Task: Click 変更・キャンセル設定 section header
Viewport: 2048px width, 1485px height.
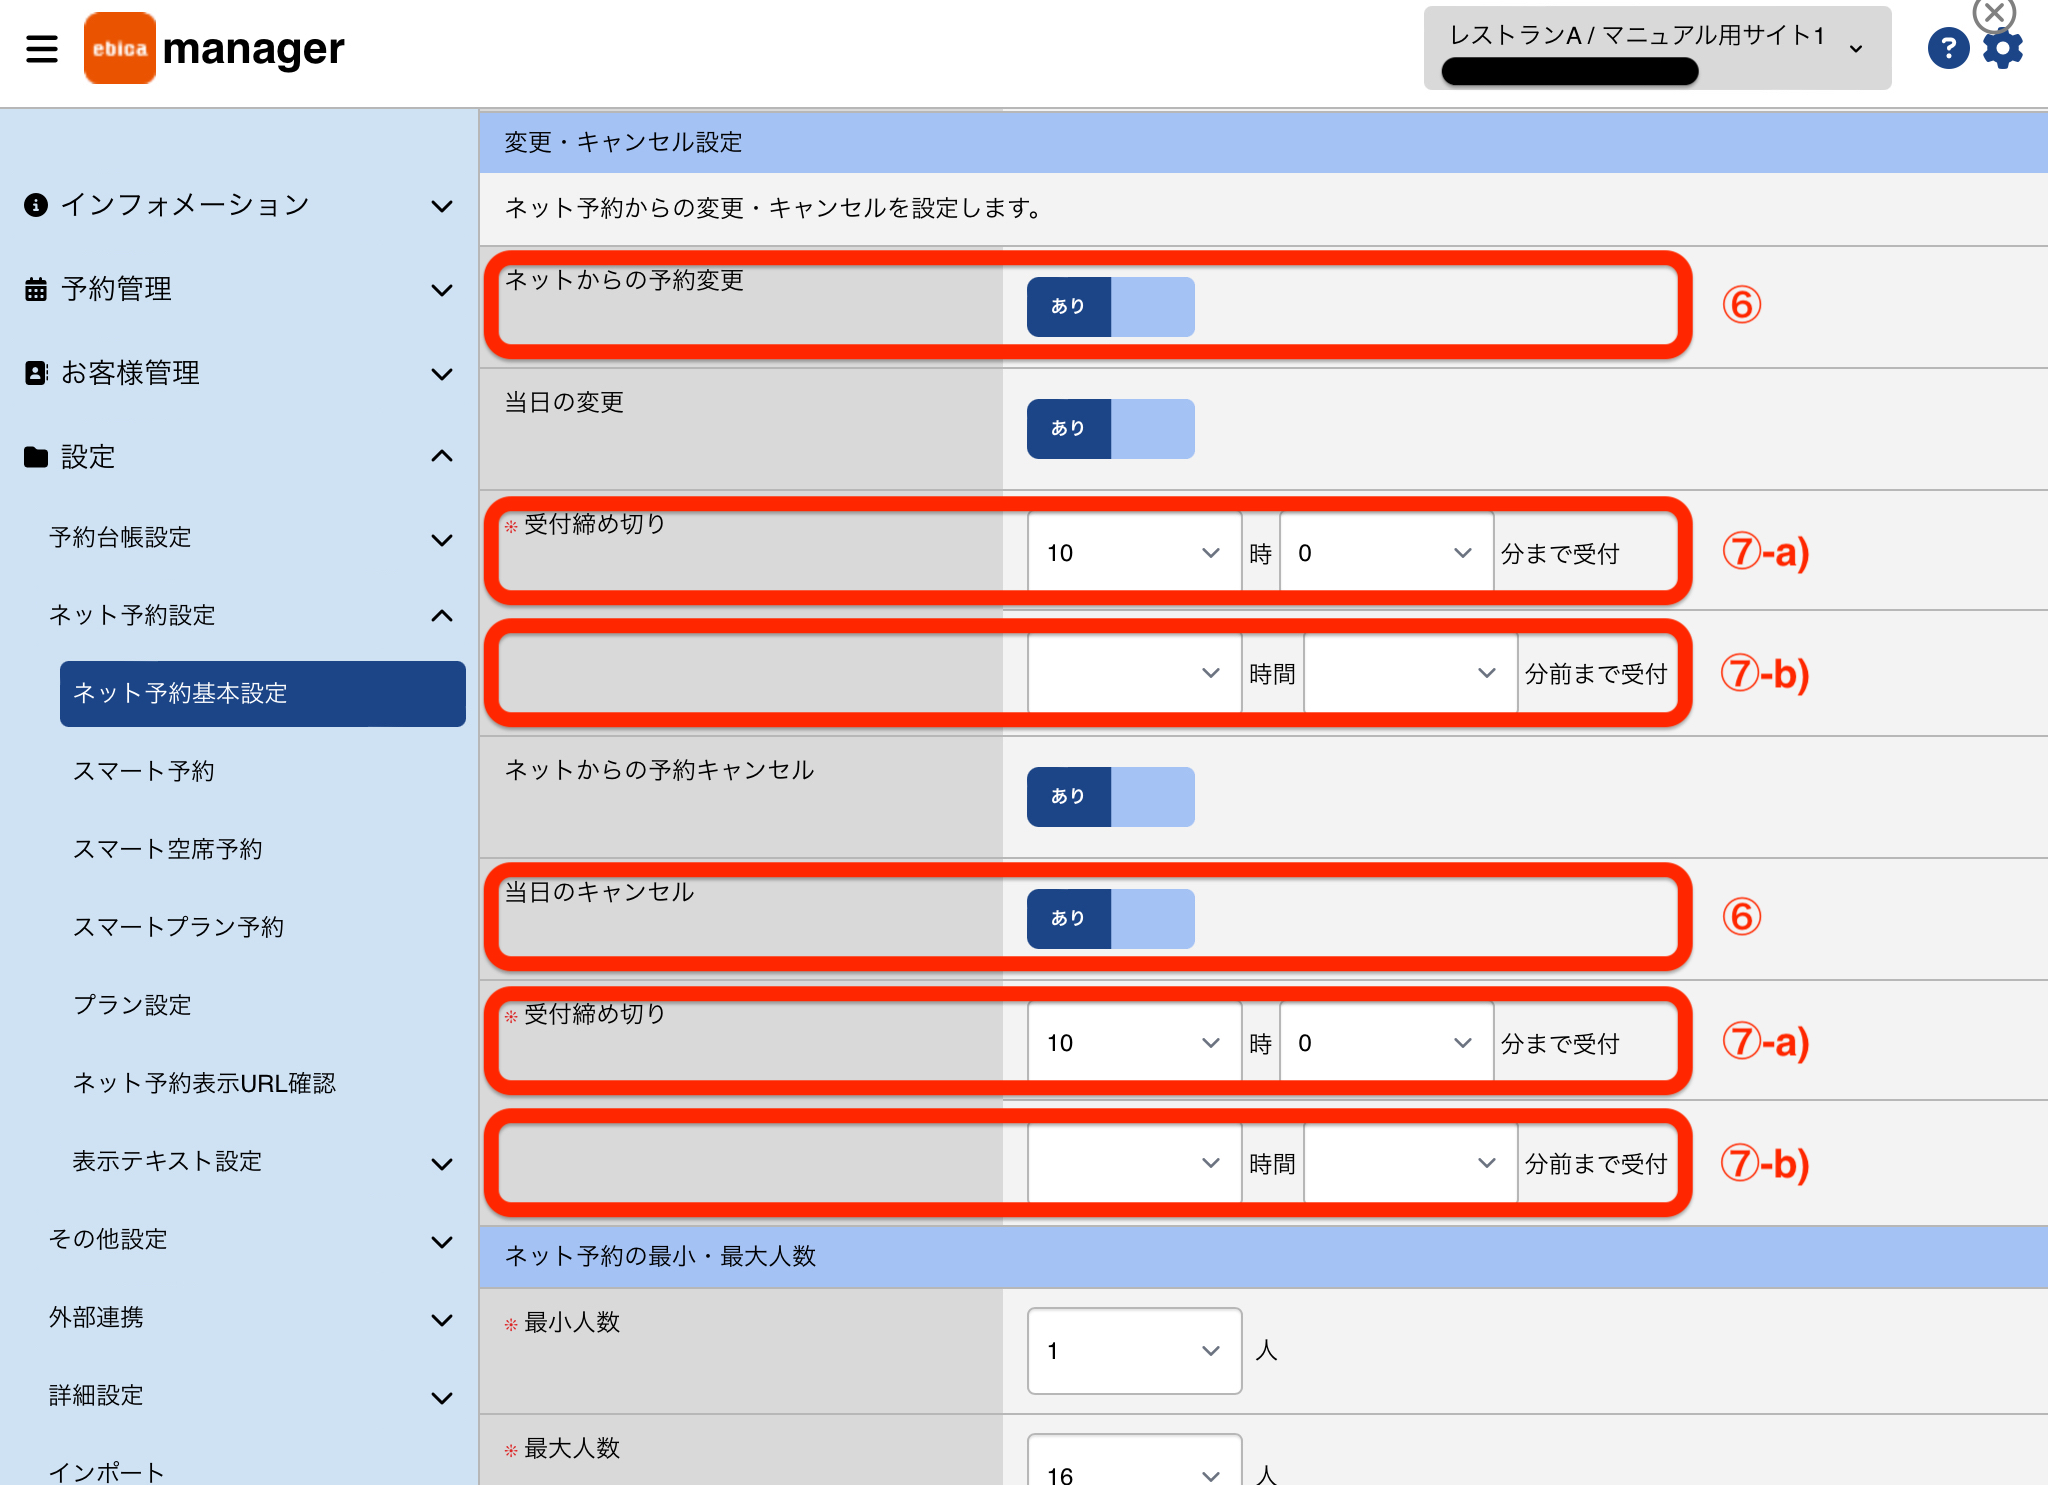Action: (x=1264, y=142)
